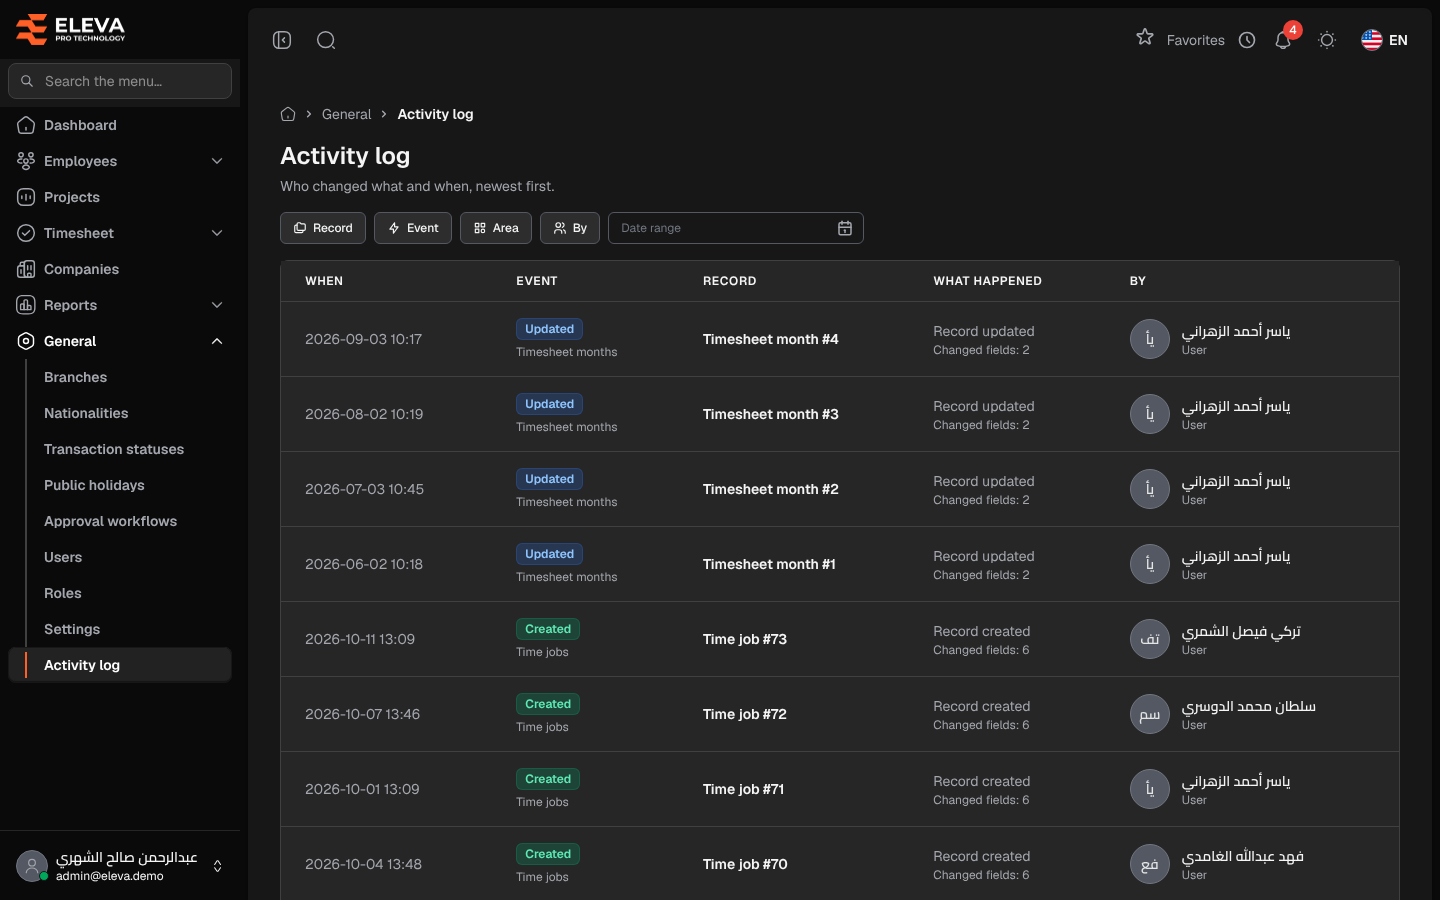Viewport: 1440px width, 900px height.
Task: Expand the Reports menu chevron
Action: click(217, 305)
